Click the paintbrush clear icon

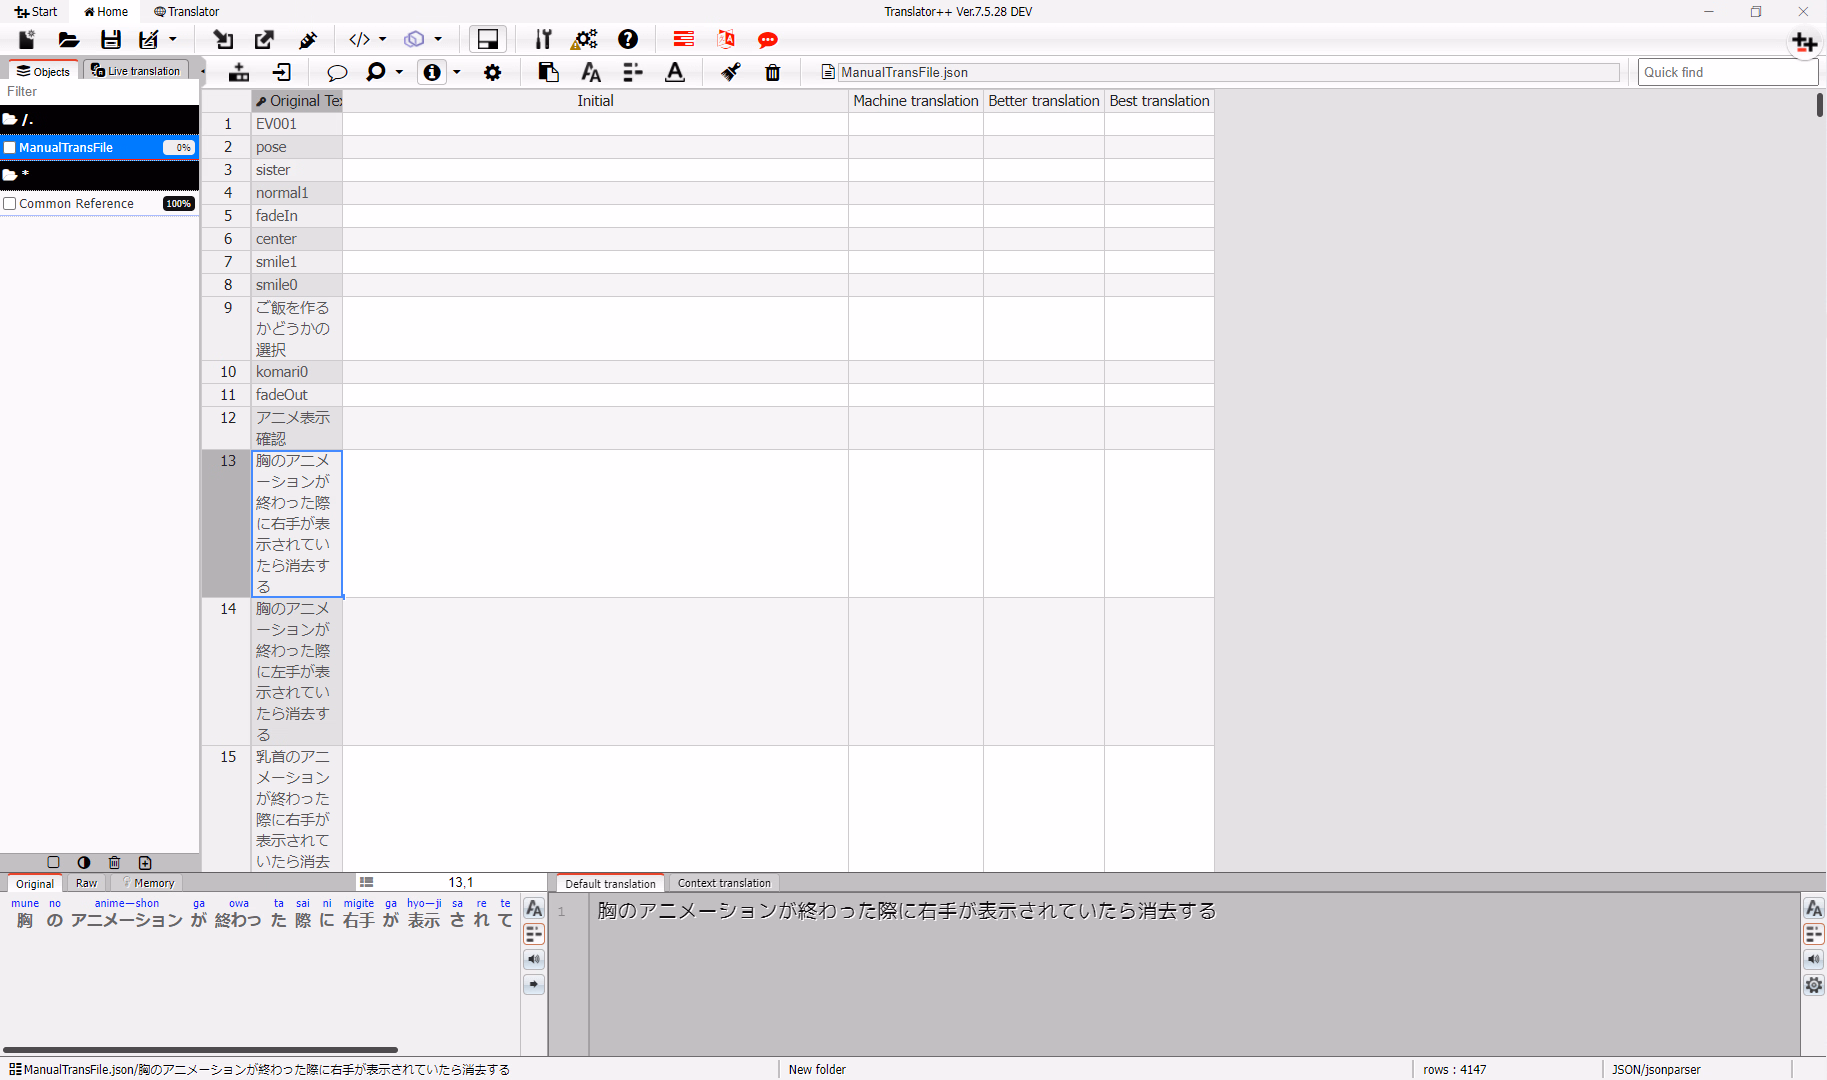pyautogui.click(x=731, y=72)
